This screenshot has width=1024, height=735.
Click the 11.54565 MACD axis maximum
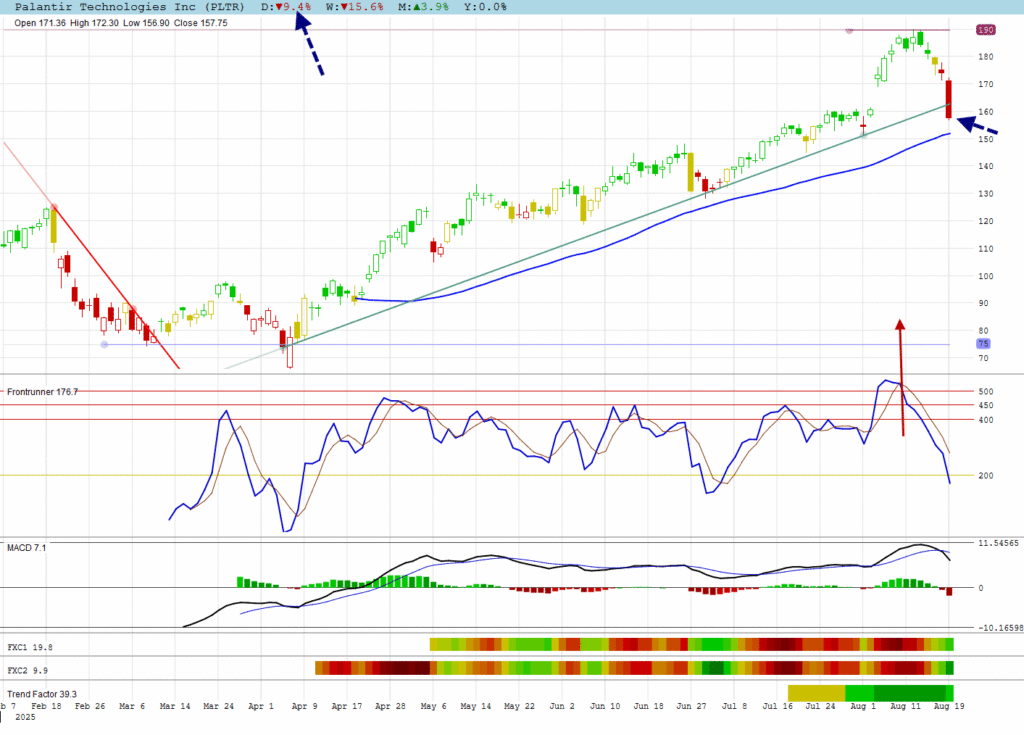(x=998, y=543)
